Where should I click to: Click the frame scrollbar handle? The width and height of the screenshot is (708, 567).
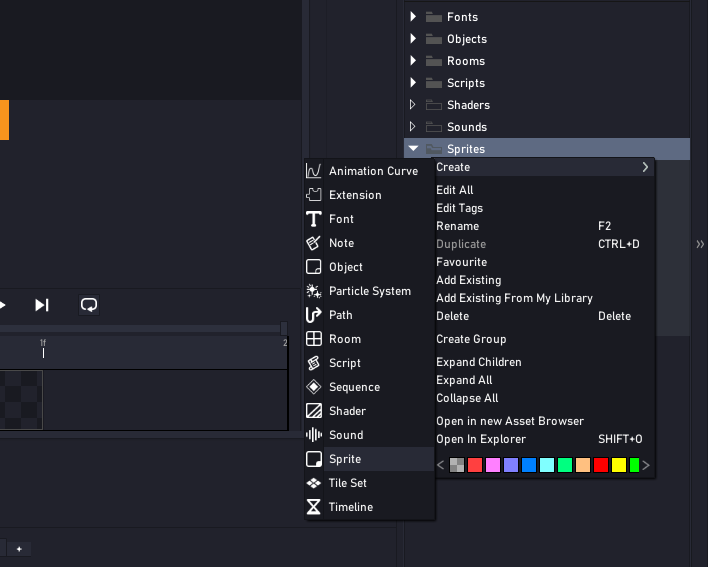(x=284, y=329)
